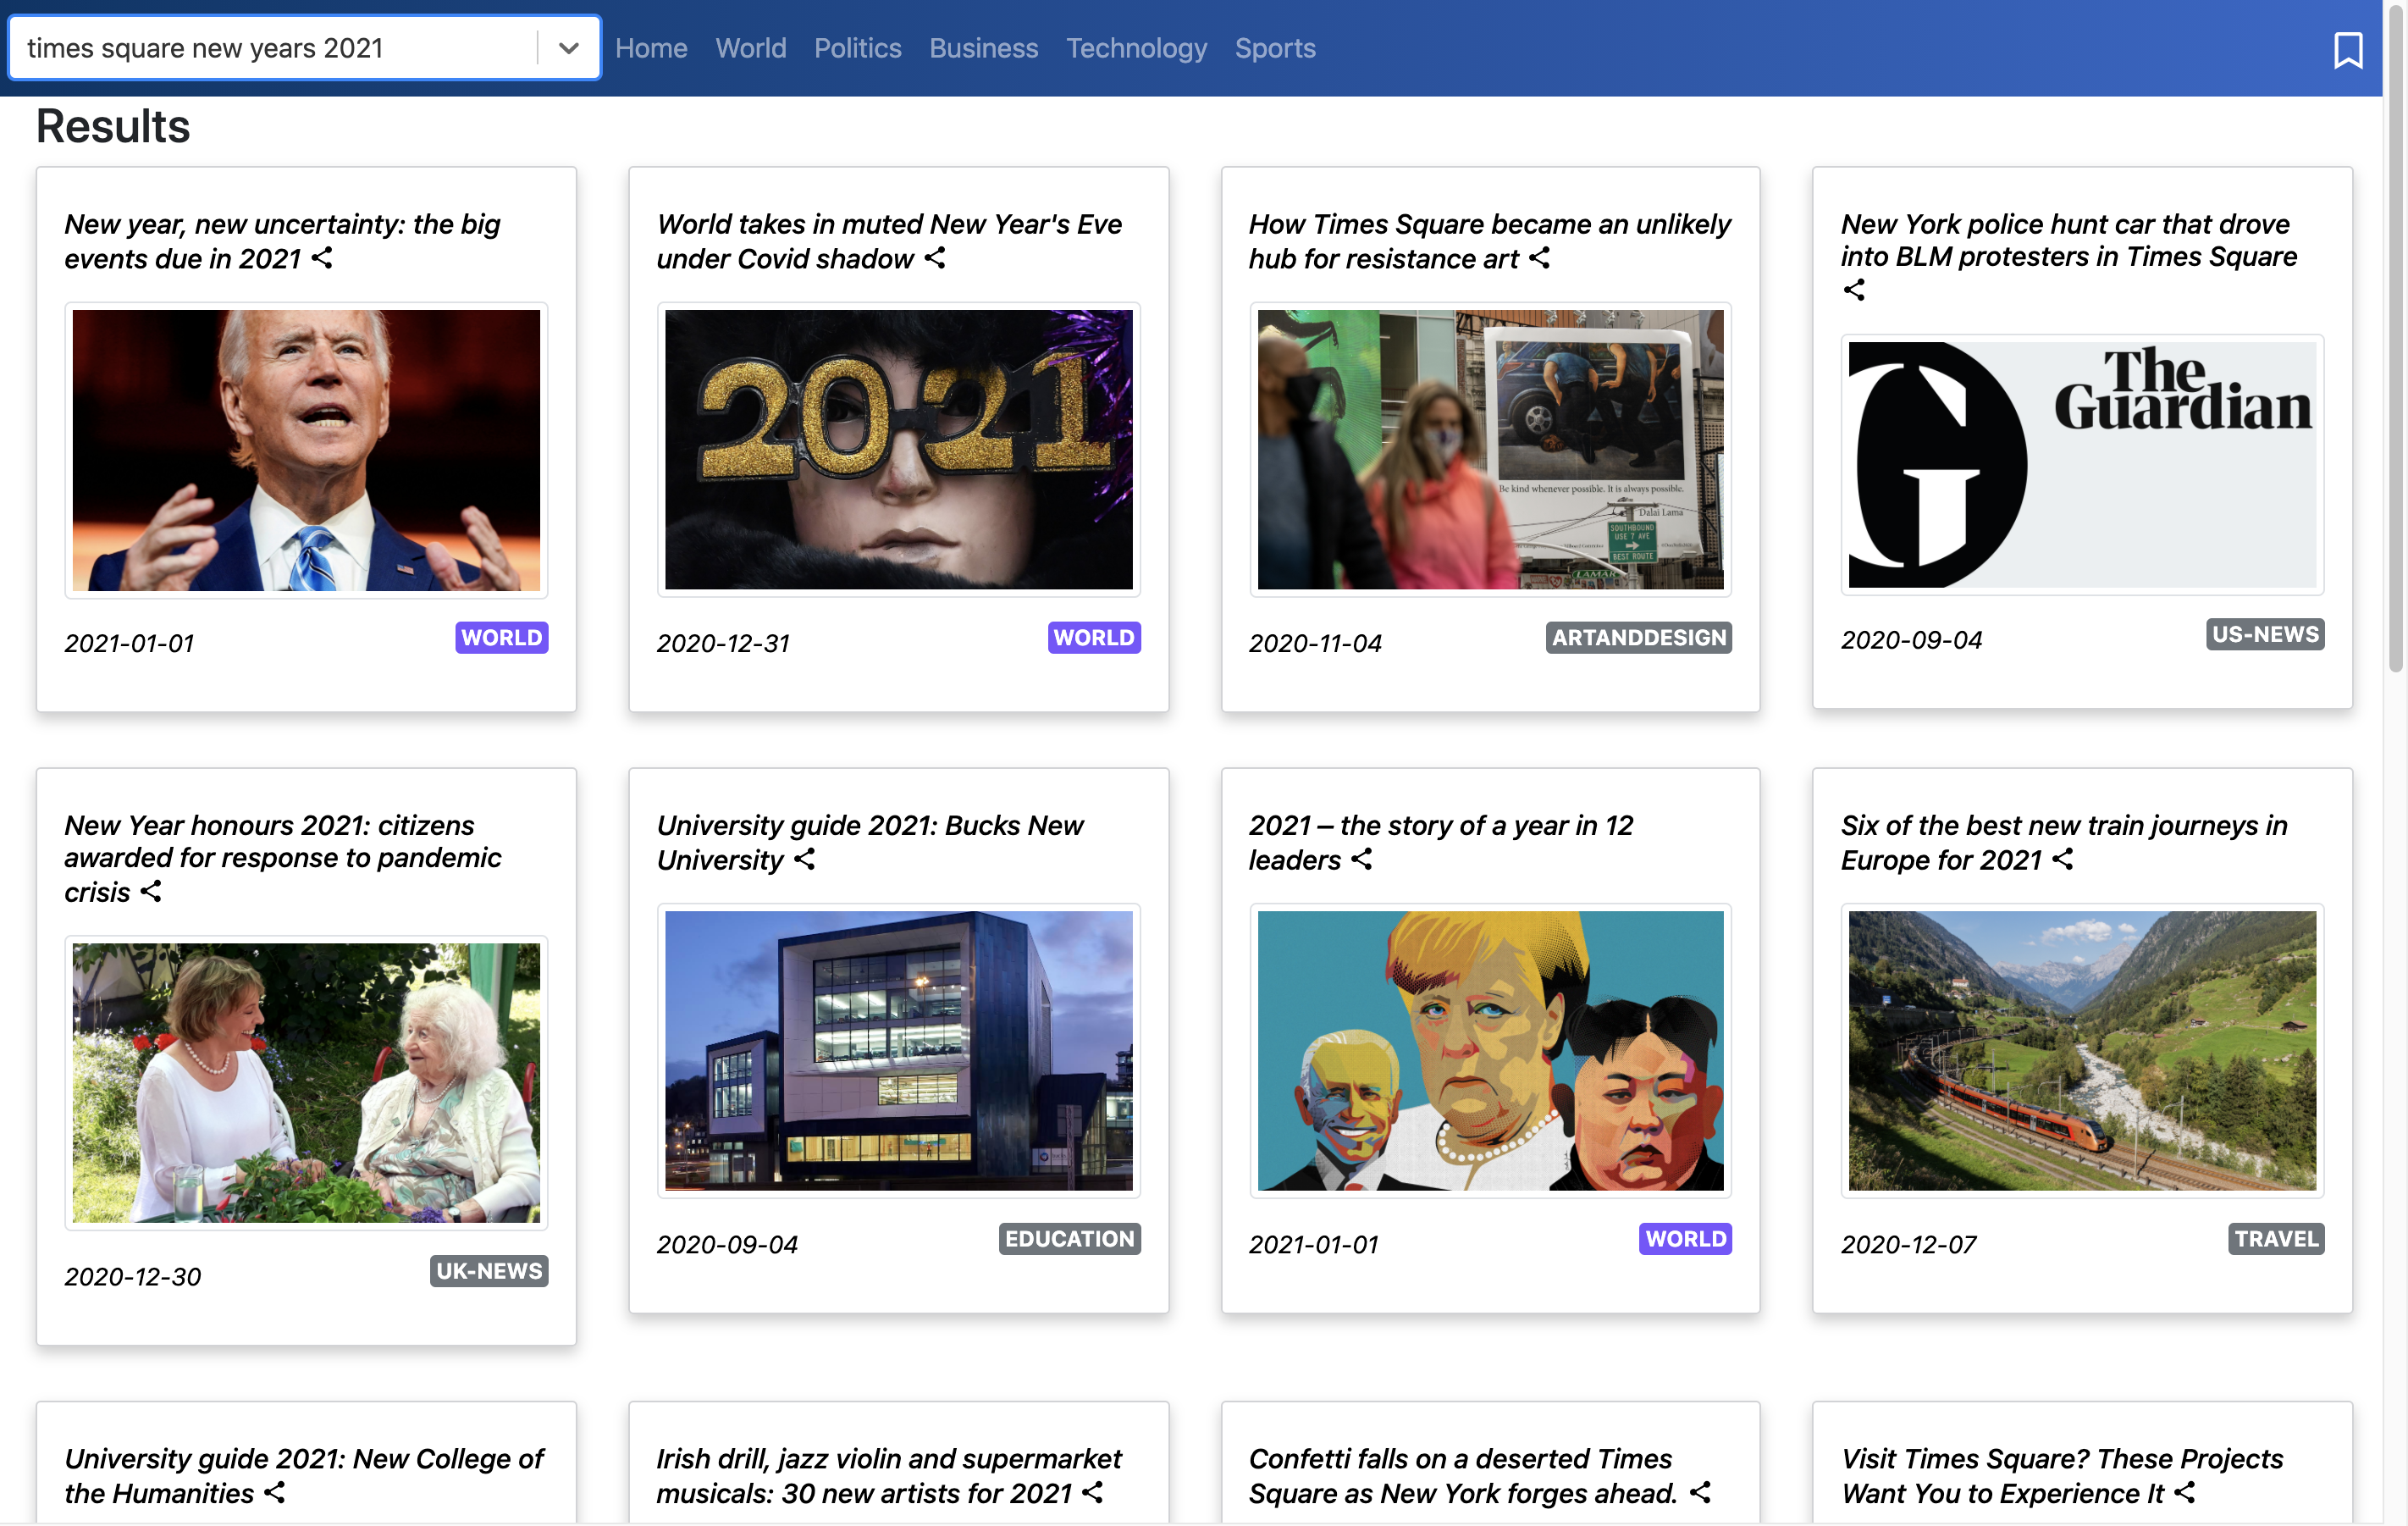Screen dimensions: 2408x1526
Task: Open 'Irish drill, jazz violin' headline
Action: point(888,1476)
